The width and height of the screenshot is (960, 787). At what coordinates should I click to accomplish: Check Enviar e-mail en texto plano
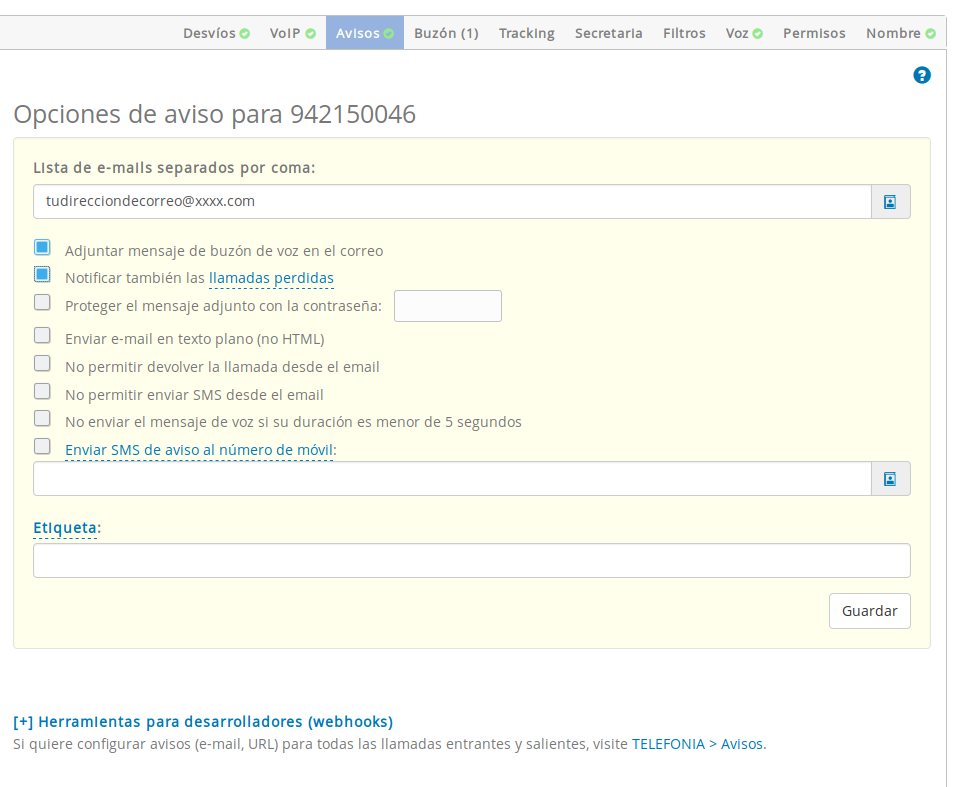42,335
